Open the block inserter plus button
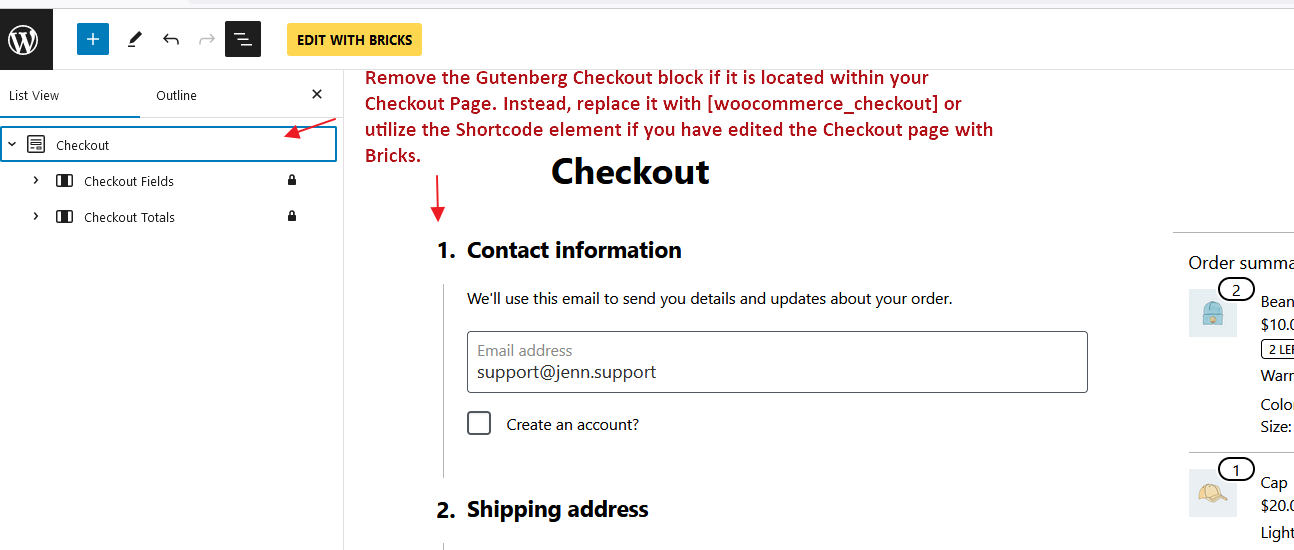1294x550 pixels. (93, 39)
